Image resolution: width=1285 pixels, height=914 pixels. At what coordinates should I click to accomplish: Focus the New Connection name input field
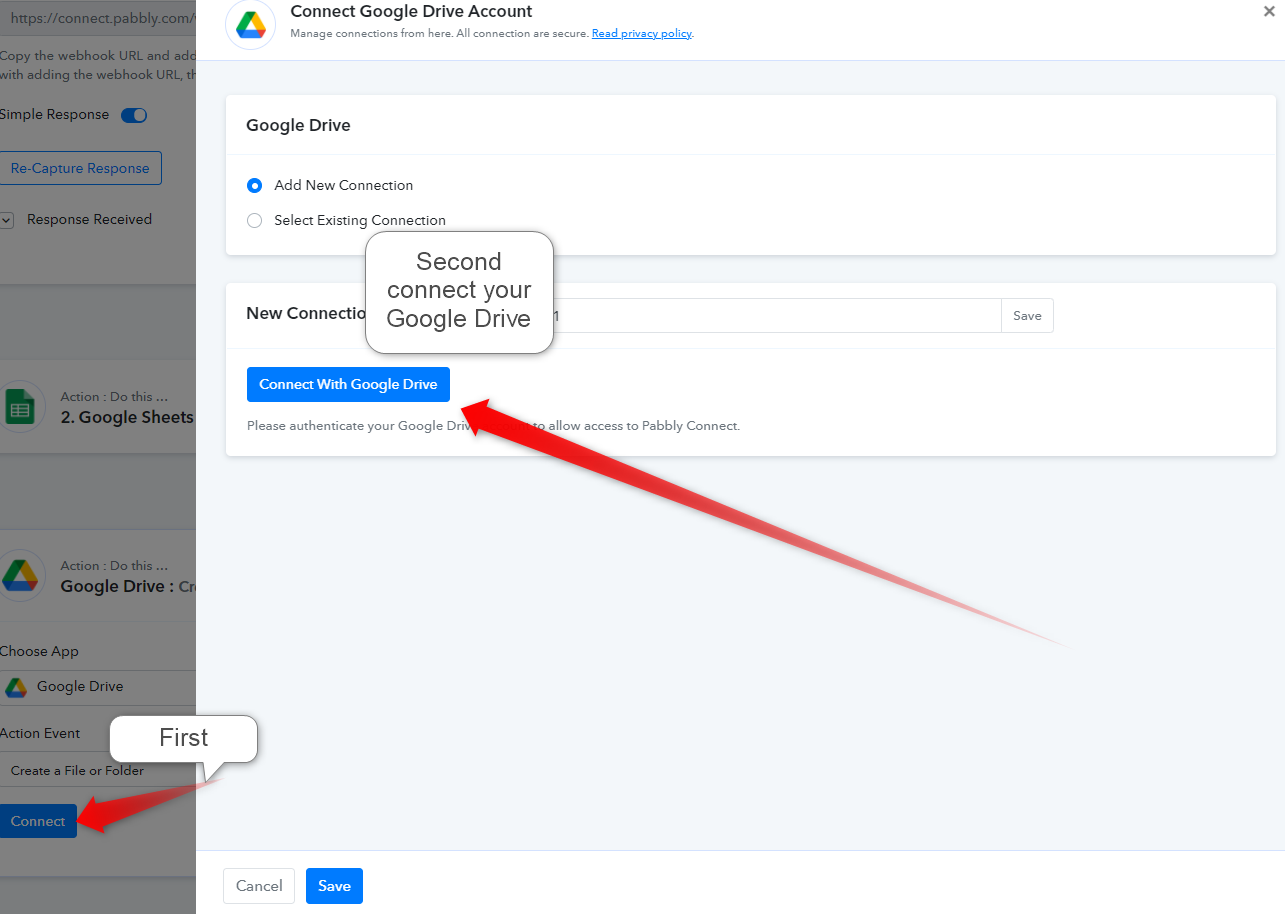click(776, 316)
